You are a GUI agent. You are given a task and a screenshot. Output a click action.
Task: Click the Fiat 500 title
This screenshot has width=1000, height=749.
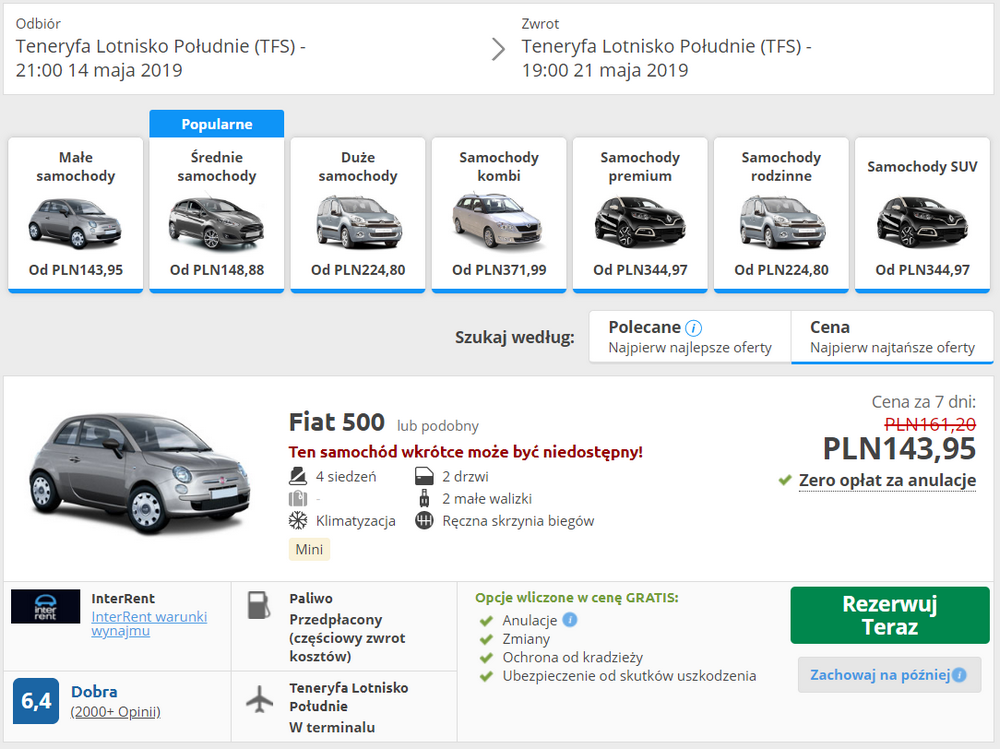point(337,422)
